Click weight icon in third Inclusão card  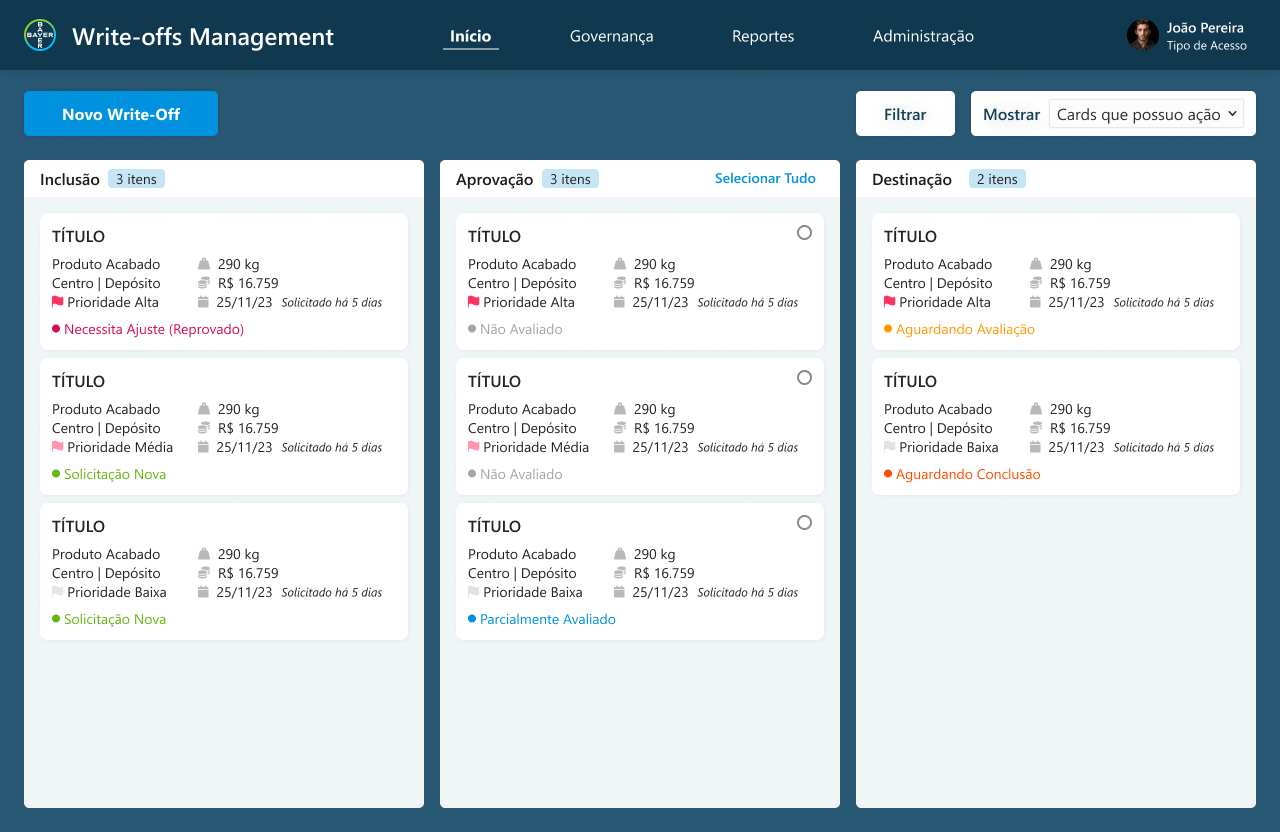coord(204,554)
